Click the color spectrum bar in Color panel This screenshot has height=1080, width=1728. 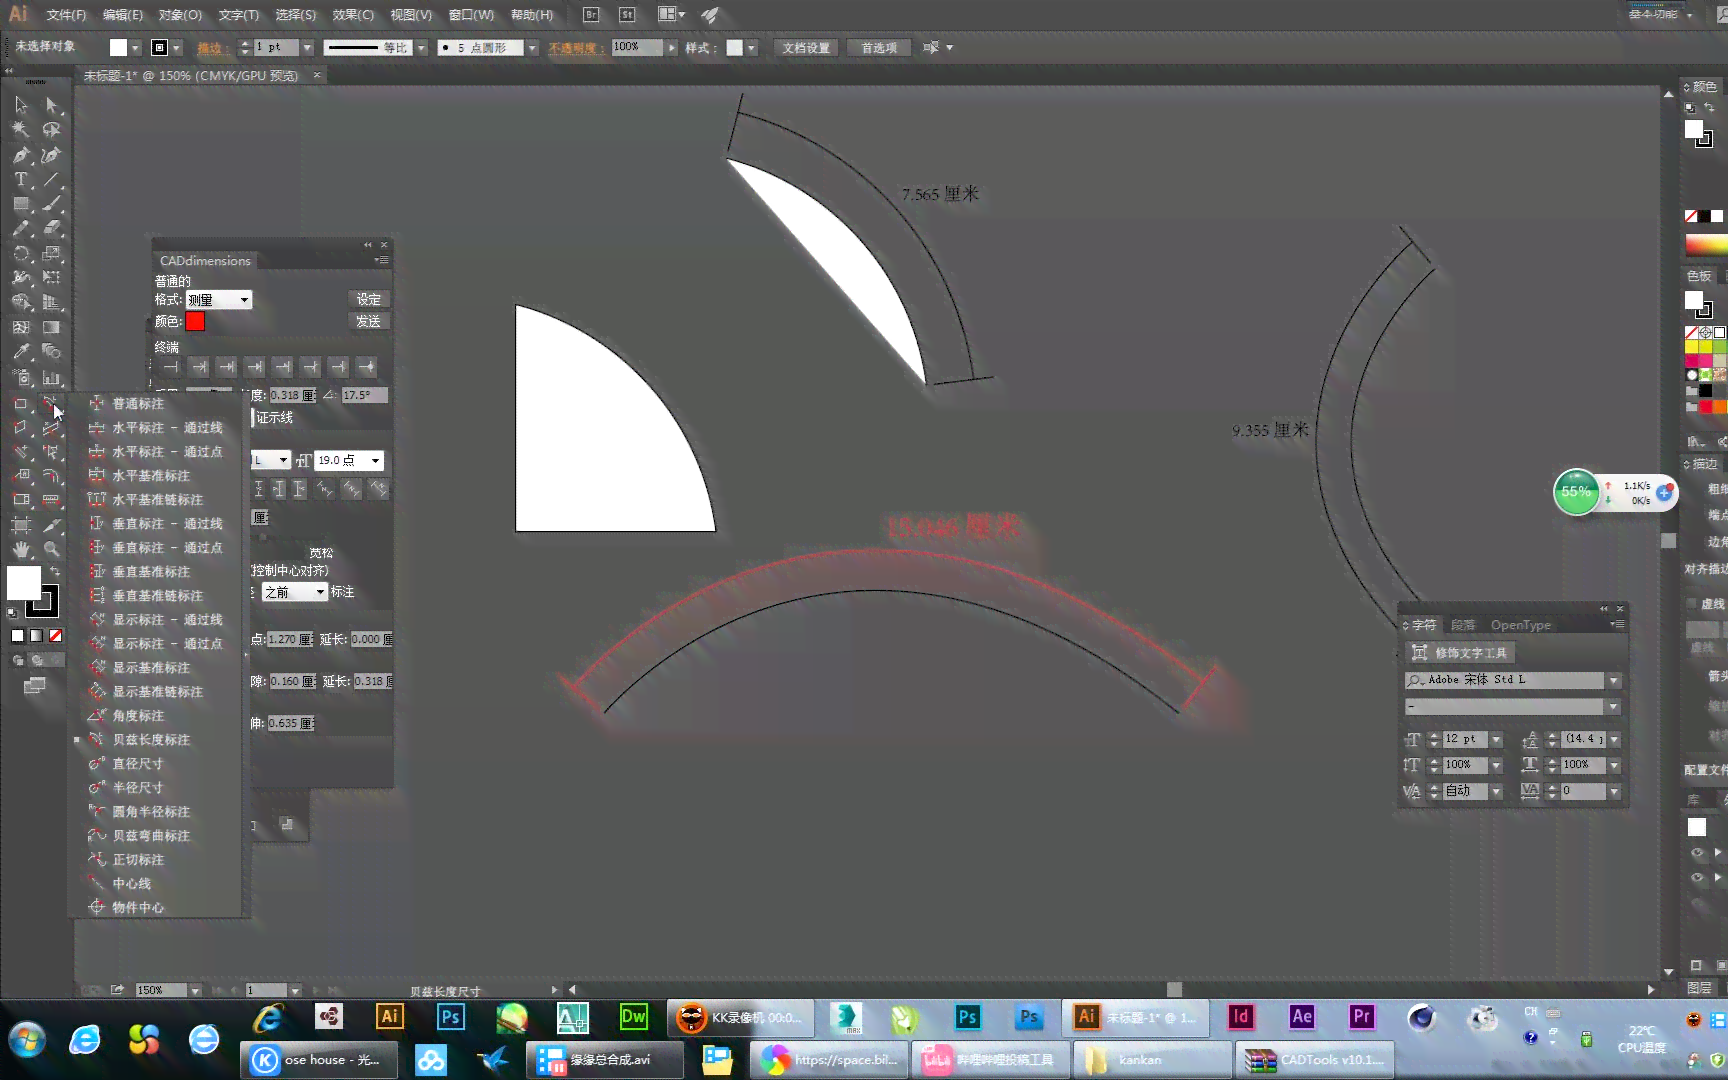(1705, 245)
